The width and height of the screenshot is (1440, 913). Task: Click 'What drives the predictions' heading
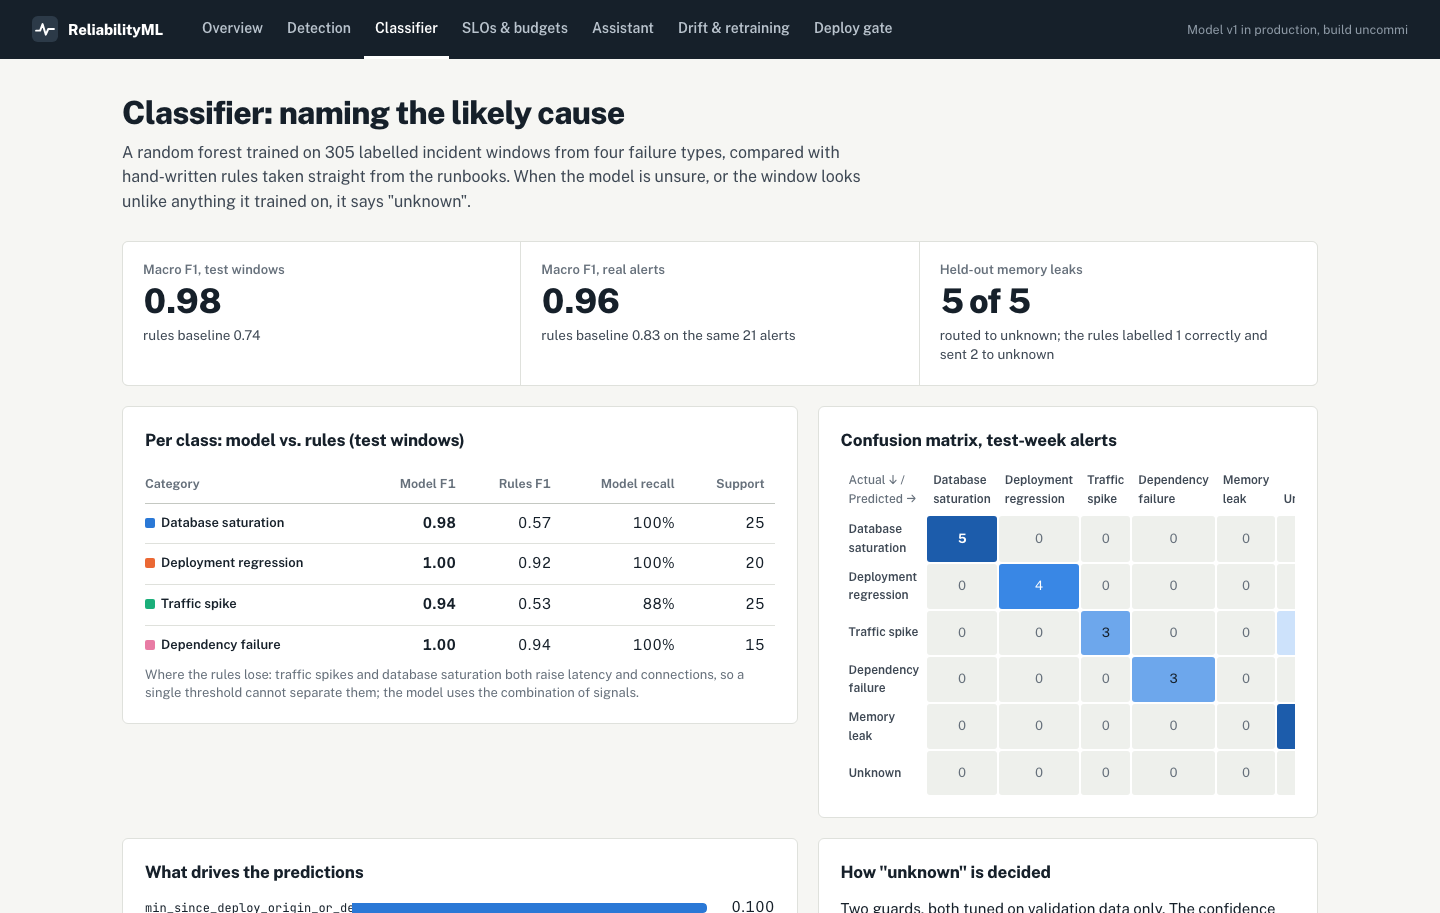click(x=254, y=872)
